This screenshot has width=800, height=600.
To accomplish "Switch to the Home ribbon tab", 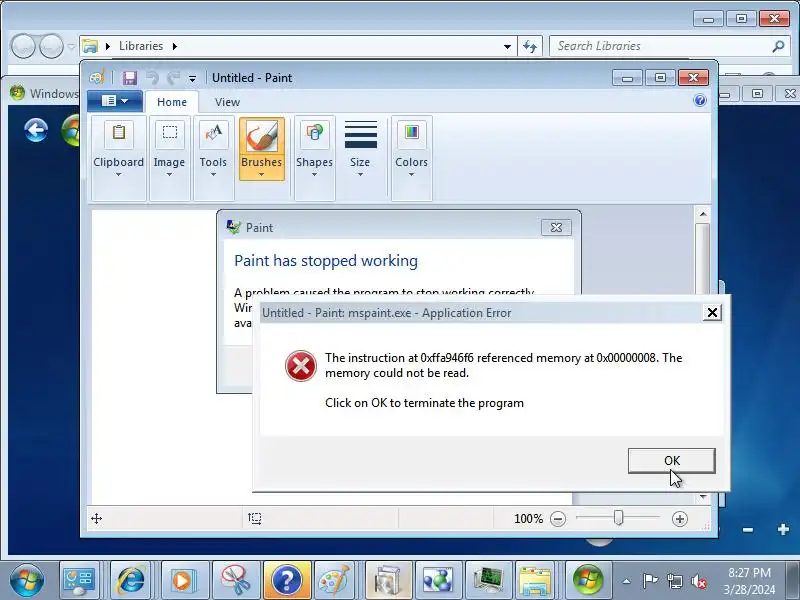I will pyautogui.click(x=172, y=102).
